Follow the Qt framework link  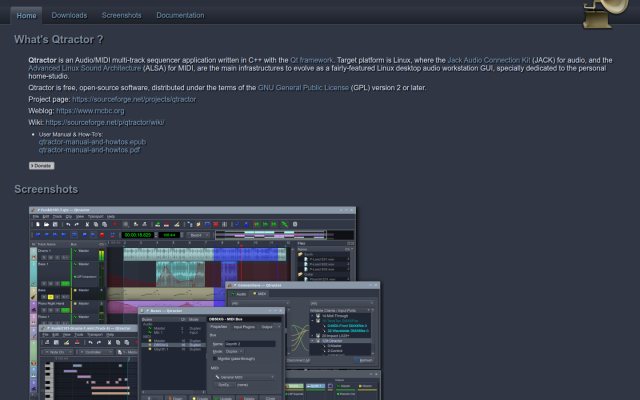click(x=311, y=60)
